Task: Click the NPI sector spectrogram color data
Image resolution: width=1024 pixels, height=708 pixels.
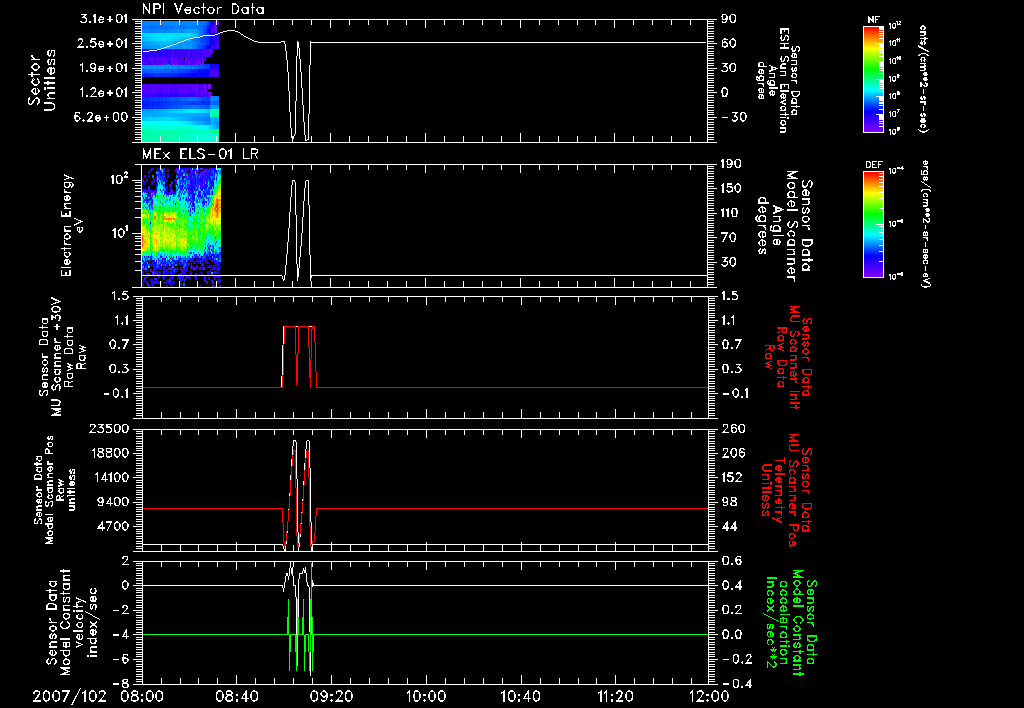Action: coord(180,81)
